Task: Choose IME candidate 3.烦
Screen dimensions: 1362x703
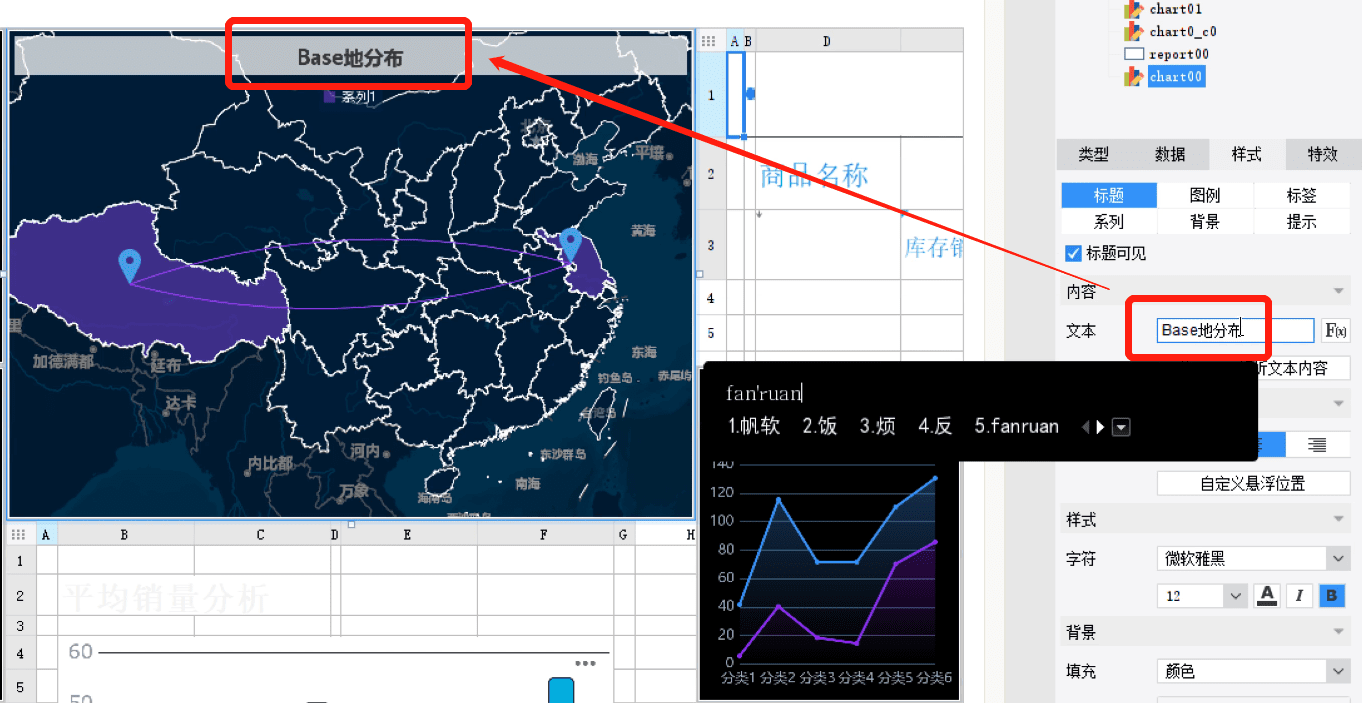Action: tap(877, 427)
